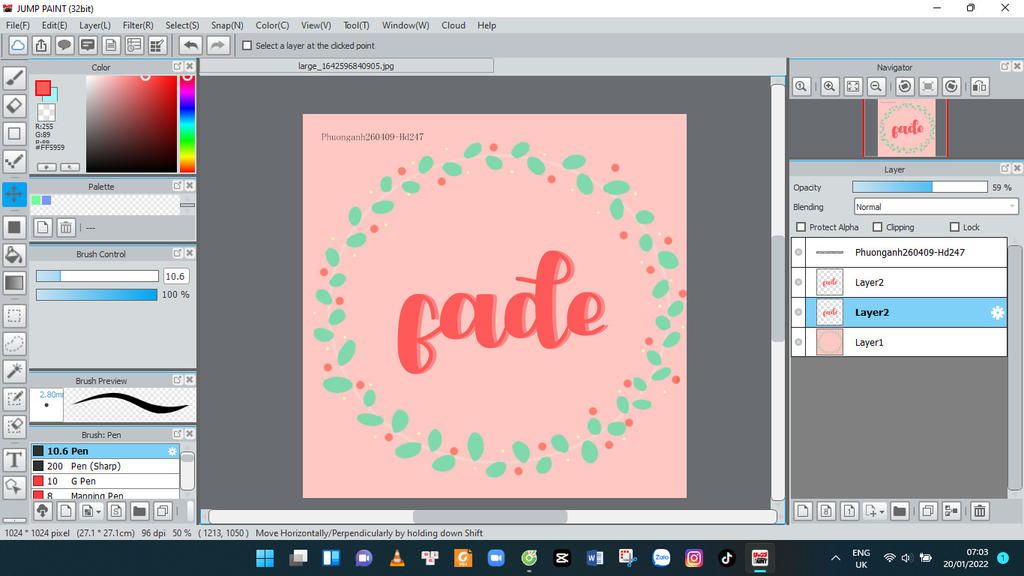1024x576 pixels.
Task: Click the brush size value field 10.6
Action: point(176,276)
